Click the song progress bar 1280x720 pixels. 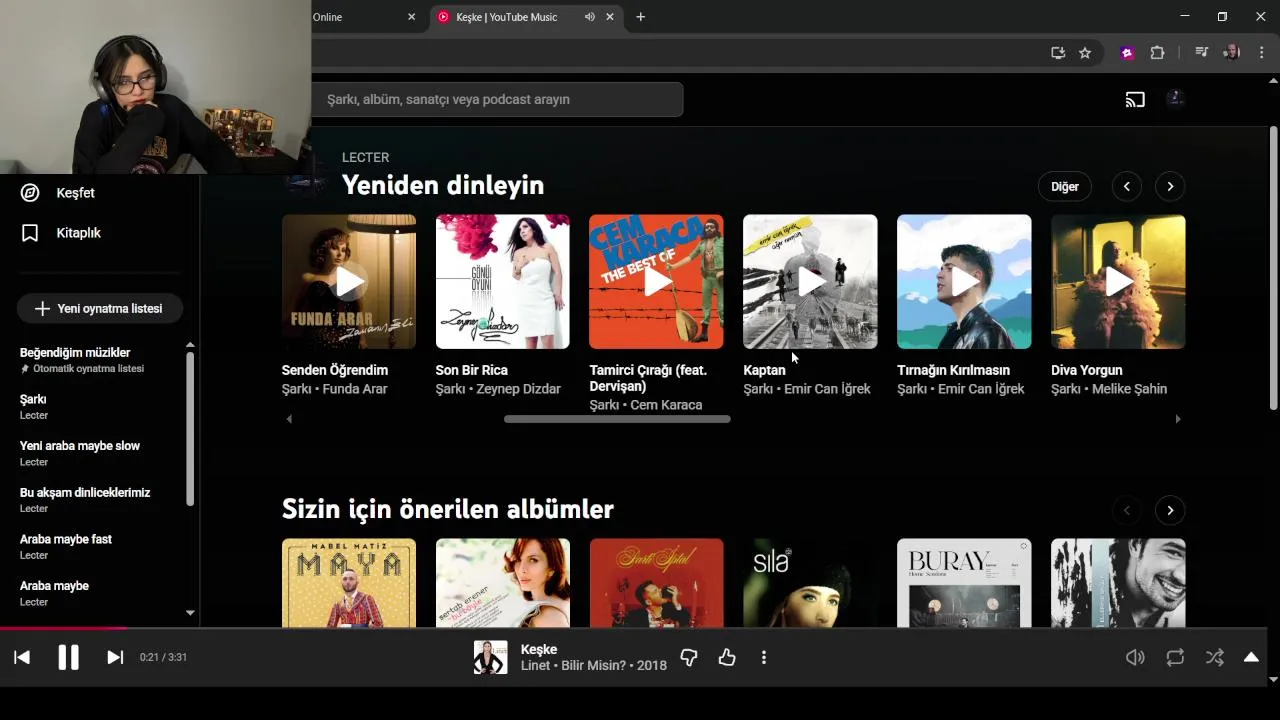pos(633,629)
